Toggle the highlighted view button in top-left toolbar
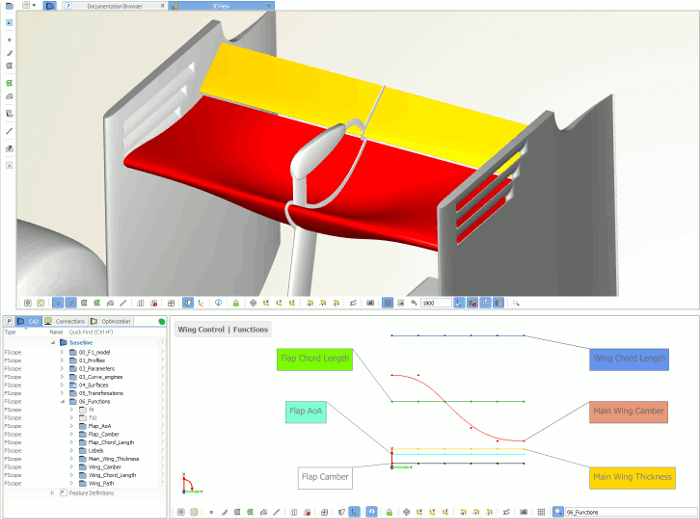Image resolution: width=700 pixels, height=519 pixels. pos(50,6)
